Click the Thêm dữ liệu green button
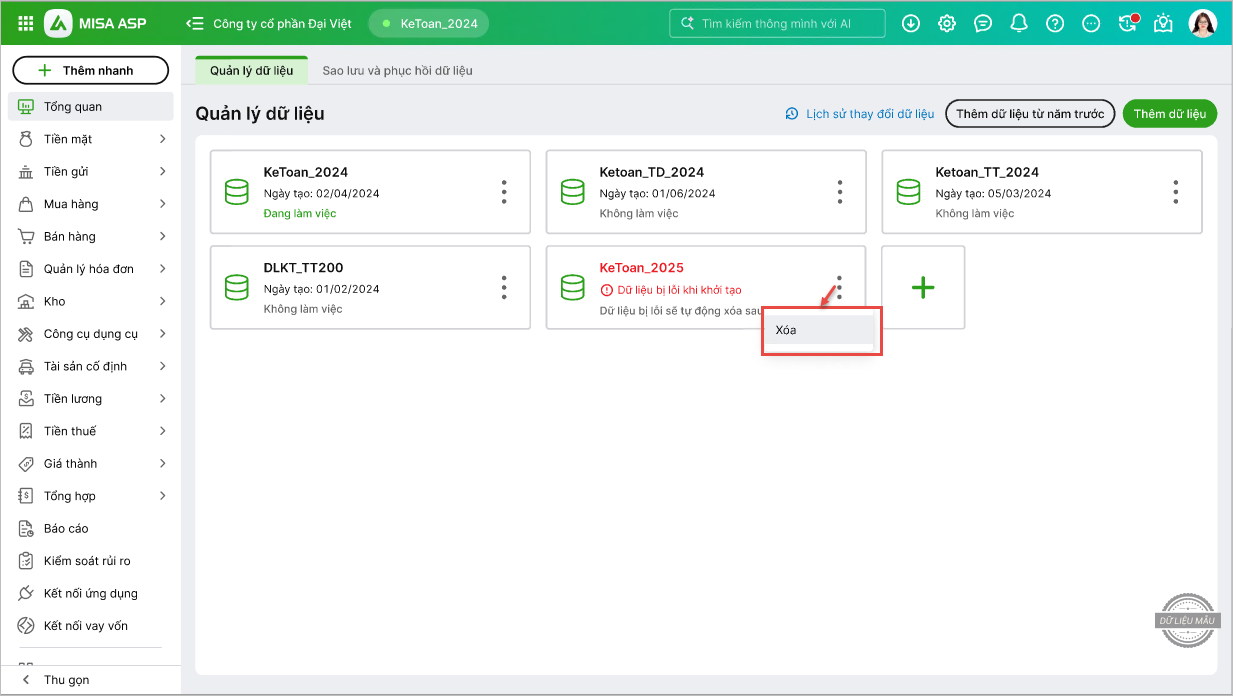 [1169, 114]
